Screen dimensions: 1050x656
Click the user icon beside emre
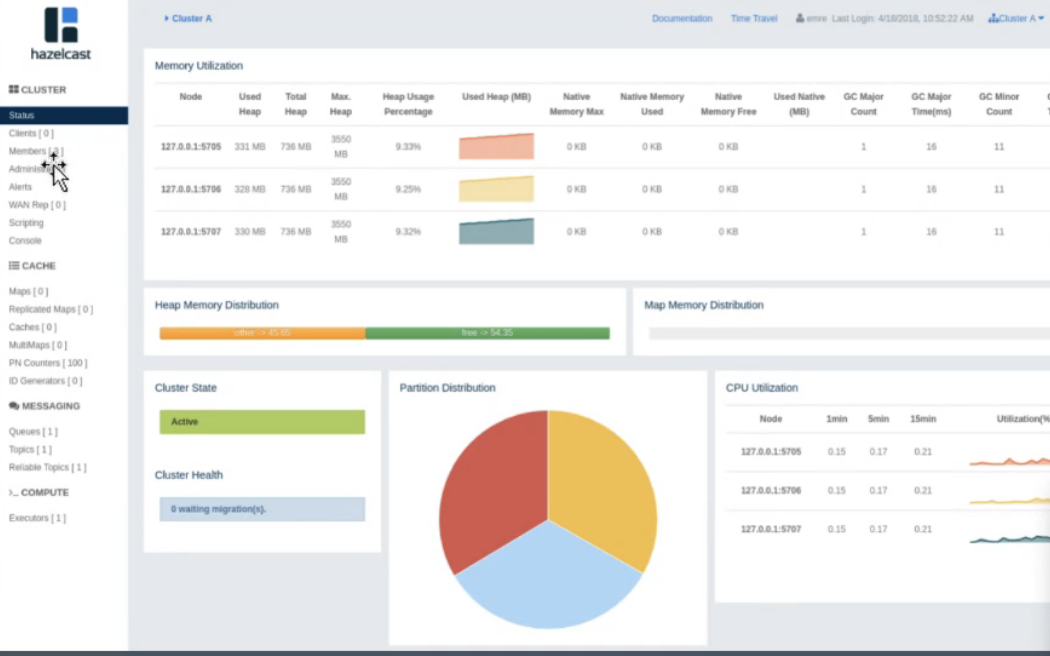pyautogui.click(x=800, y=18)
